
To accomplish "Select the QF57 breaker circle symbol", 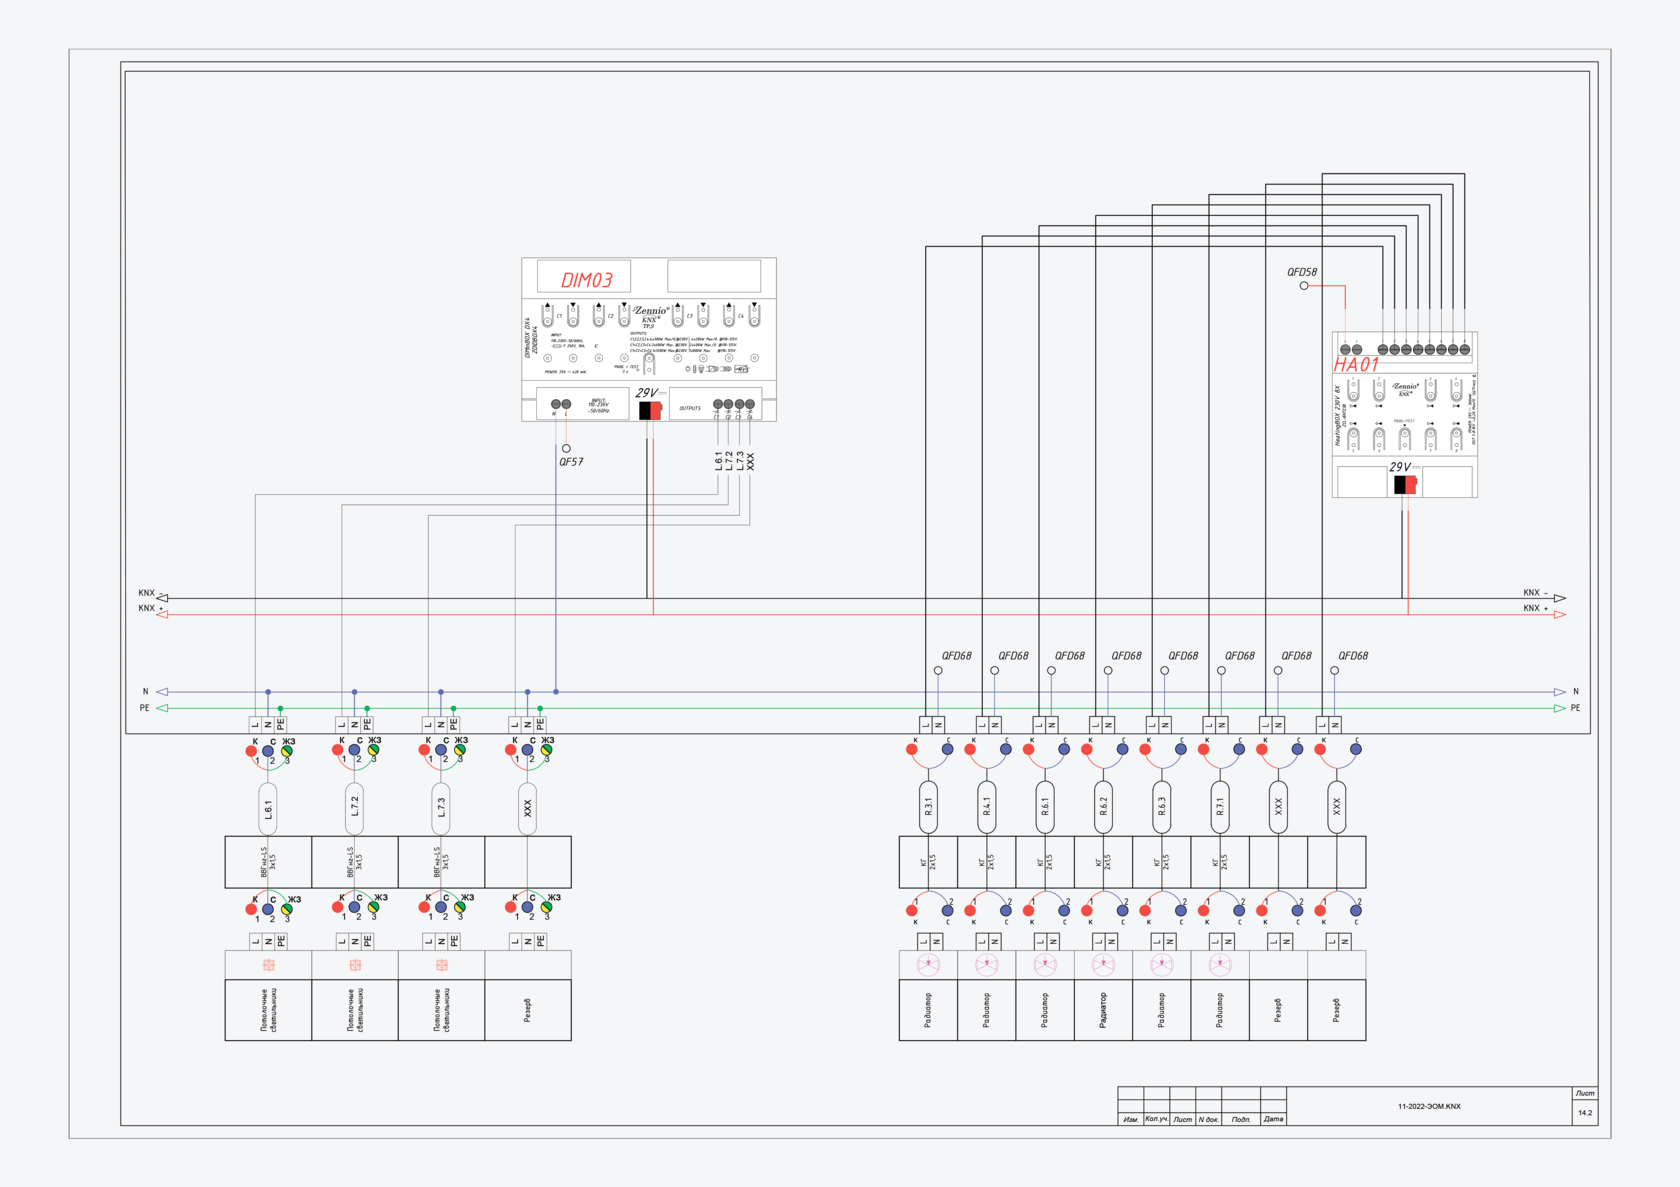I will tap(566, 449).
